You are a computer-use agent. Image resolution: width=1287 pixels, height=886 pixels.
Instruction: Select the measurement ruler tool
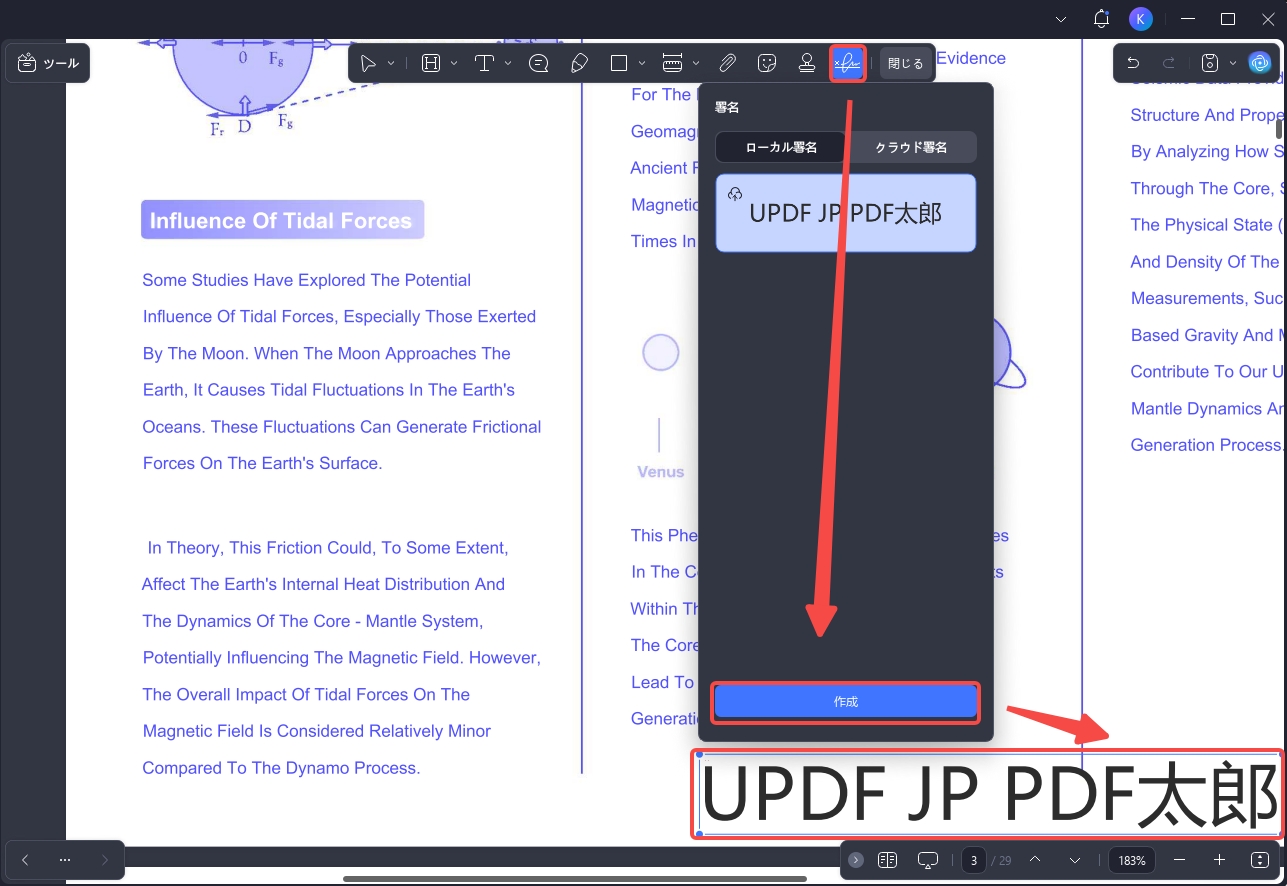point(673,63)
